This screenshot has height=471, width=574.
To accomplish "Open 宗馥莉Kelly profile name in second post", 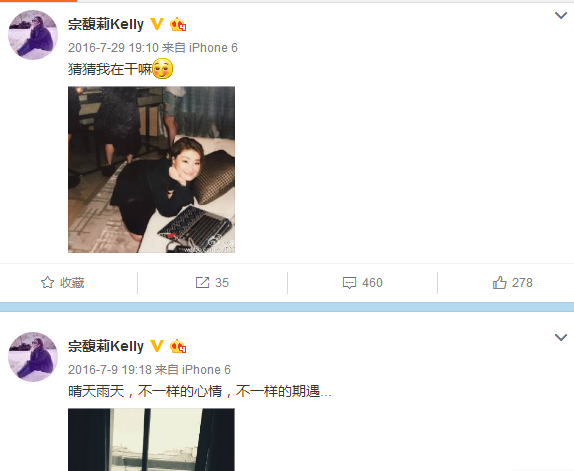I will click(x=106, y=346).
